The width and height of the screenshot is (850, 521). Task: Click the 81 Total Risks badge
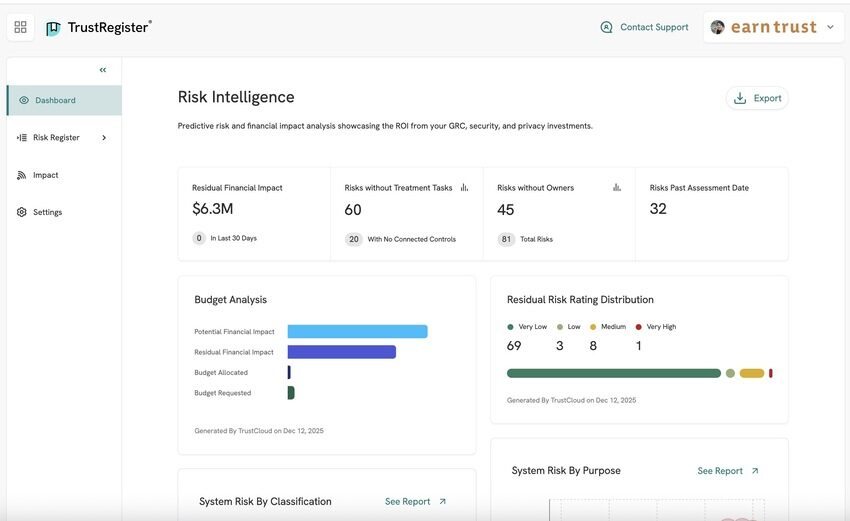tap(506, 239)
